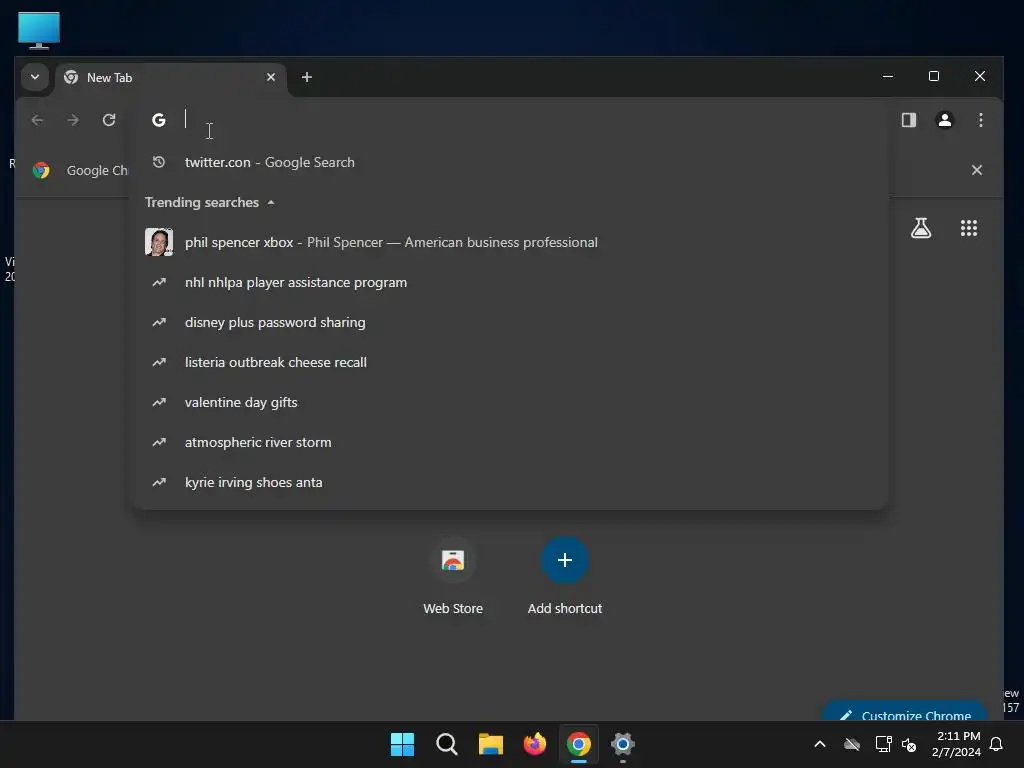Open the profile avatar menu
1024x768 pixels.
[944, 120]
